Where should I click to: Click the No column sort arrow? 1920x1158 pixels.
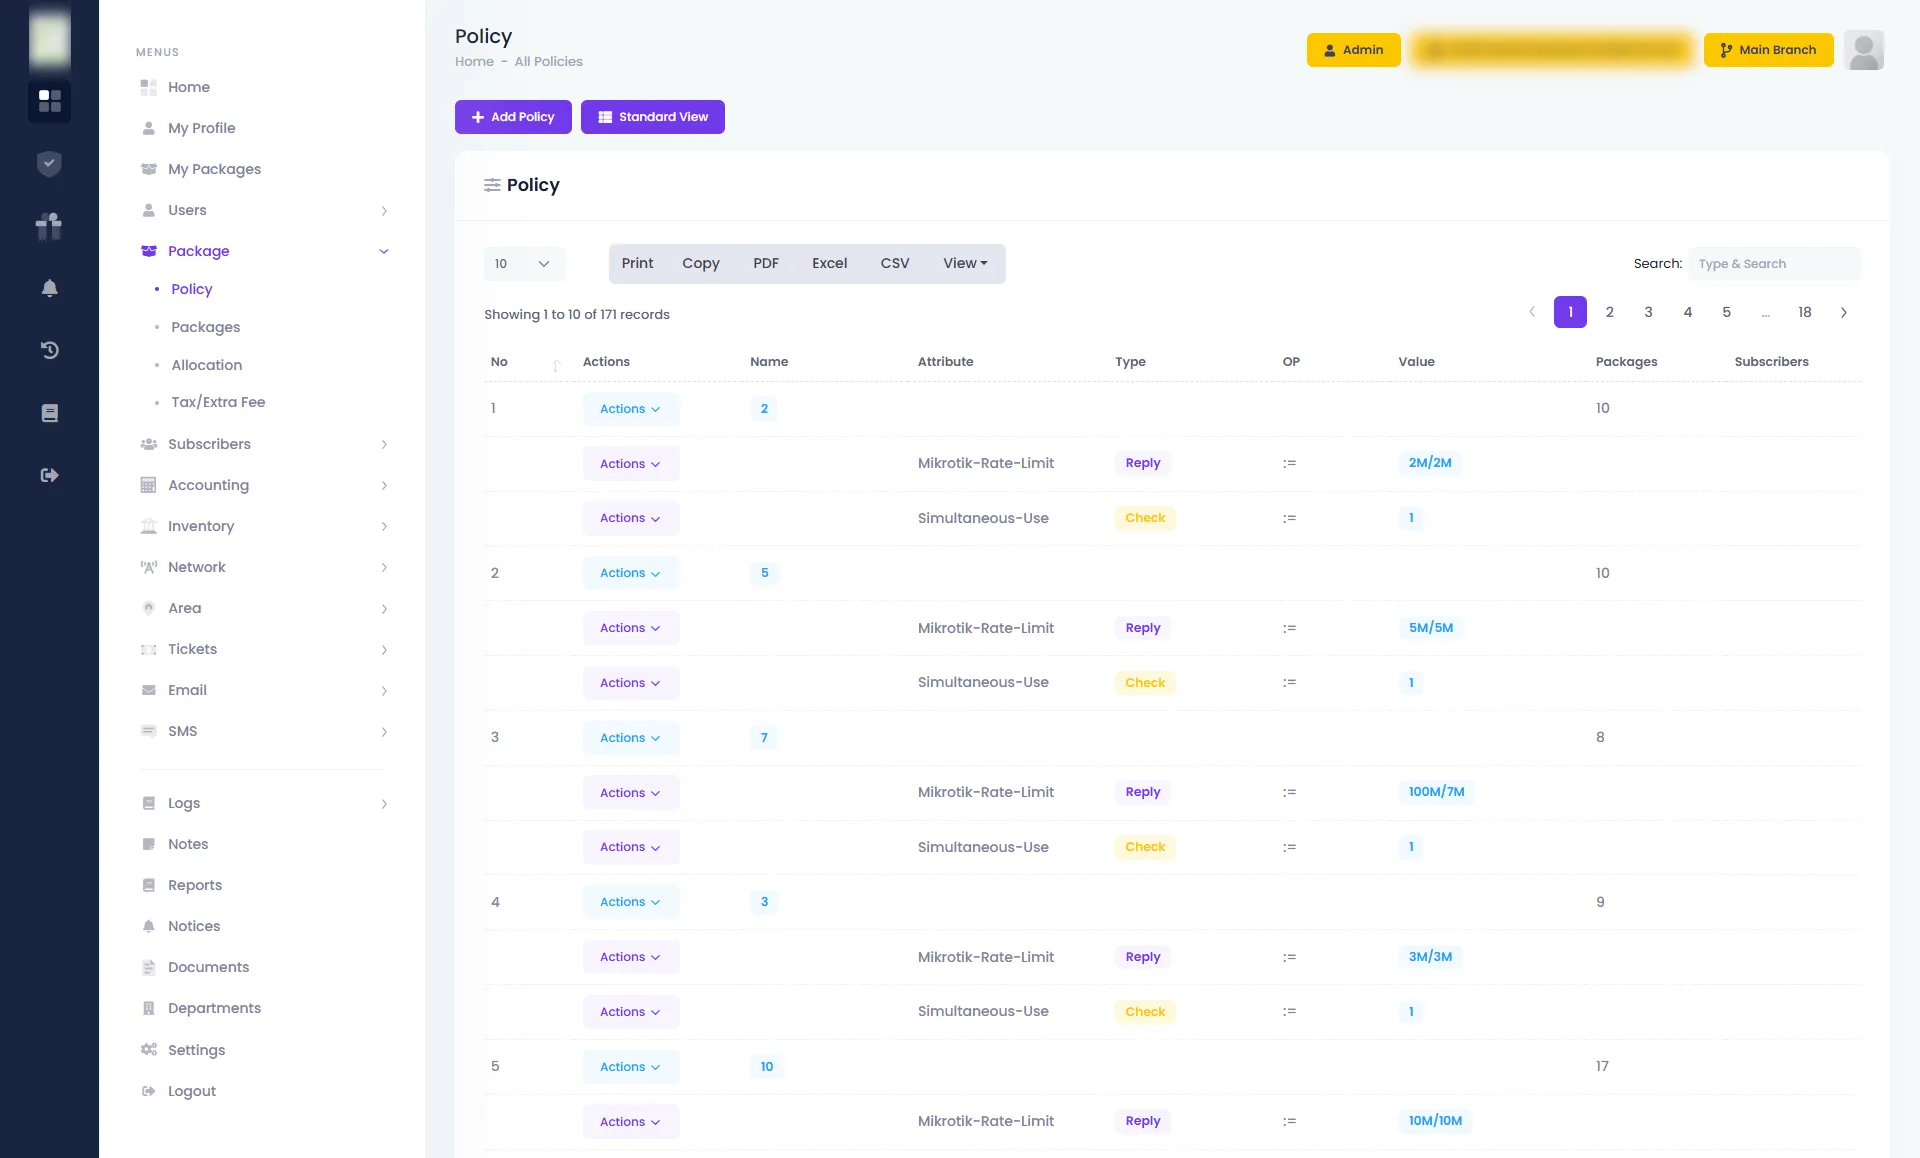pos(556,365)
